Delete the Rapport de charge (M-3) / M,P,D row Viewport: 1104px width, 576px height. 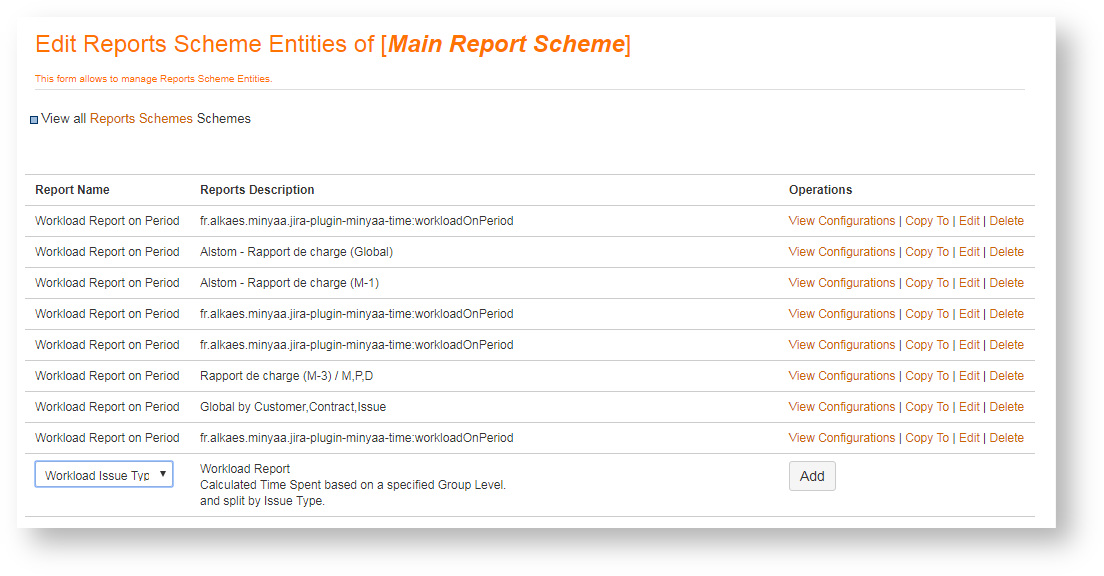click(x=1006, y=376)
